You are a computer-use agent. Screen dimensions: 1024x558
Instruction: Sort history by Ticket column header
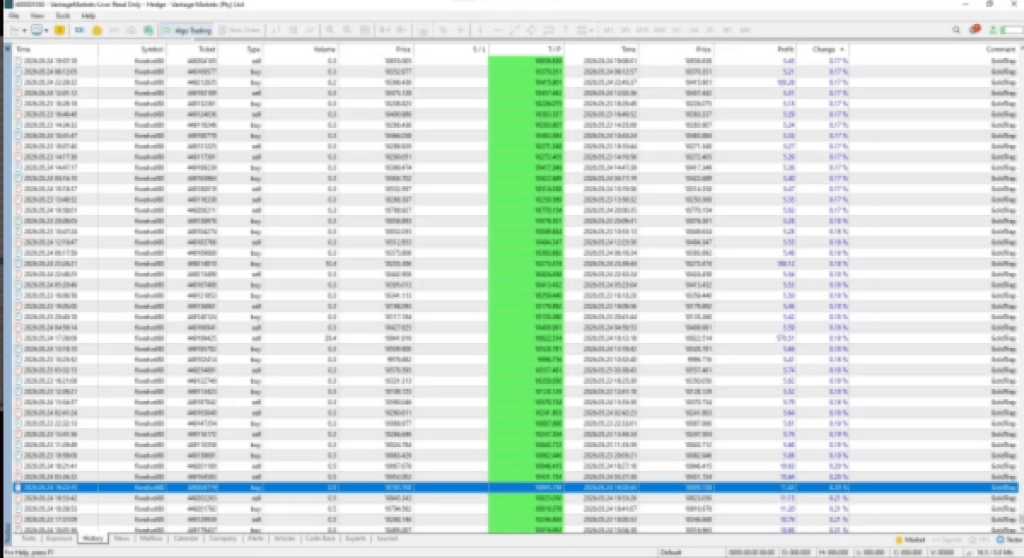point(206,49)
